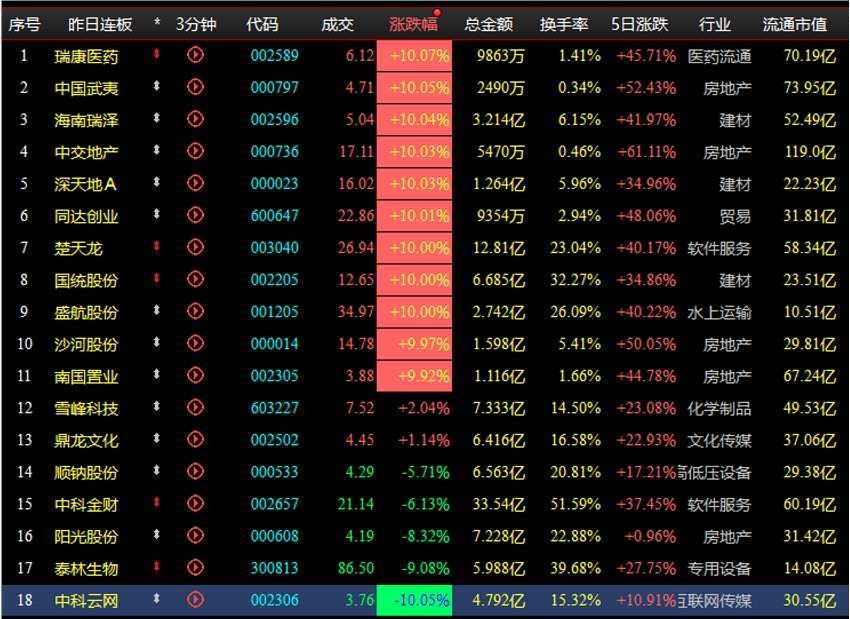The height and width of the screenshot is (619, 850).
Task: Click industry label 文化传媒
Action: (x=719, y=440)
